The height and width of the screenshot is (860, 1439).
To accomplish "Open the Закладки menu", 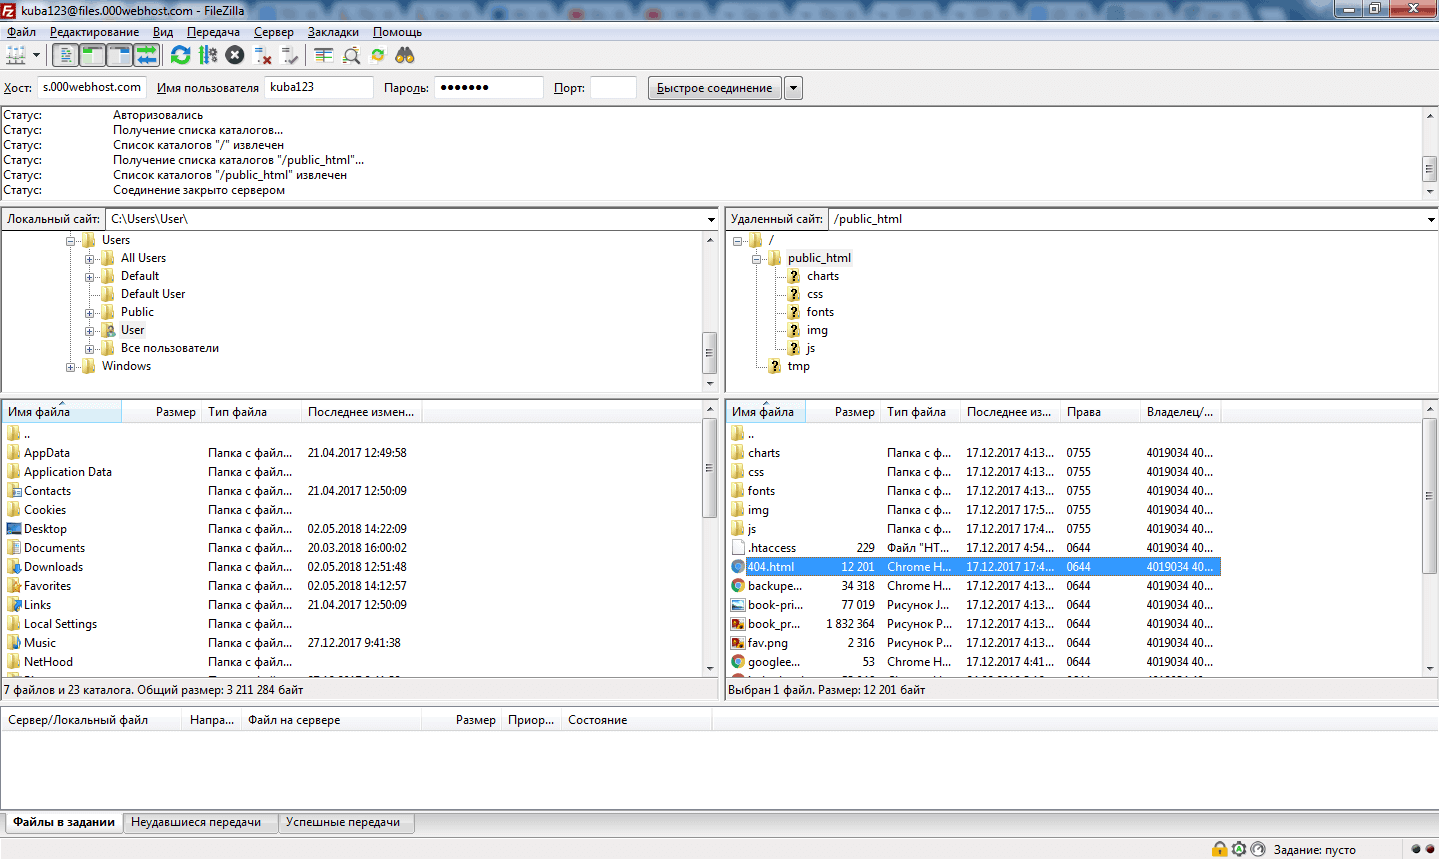I will click(x=333, y=32).
